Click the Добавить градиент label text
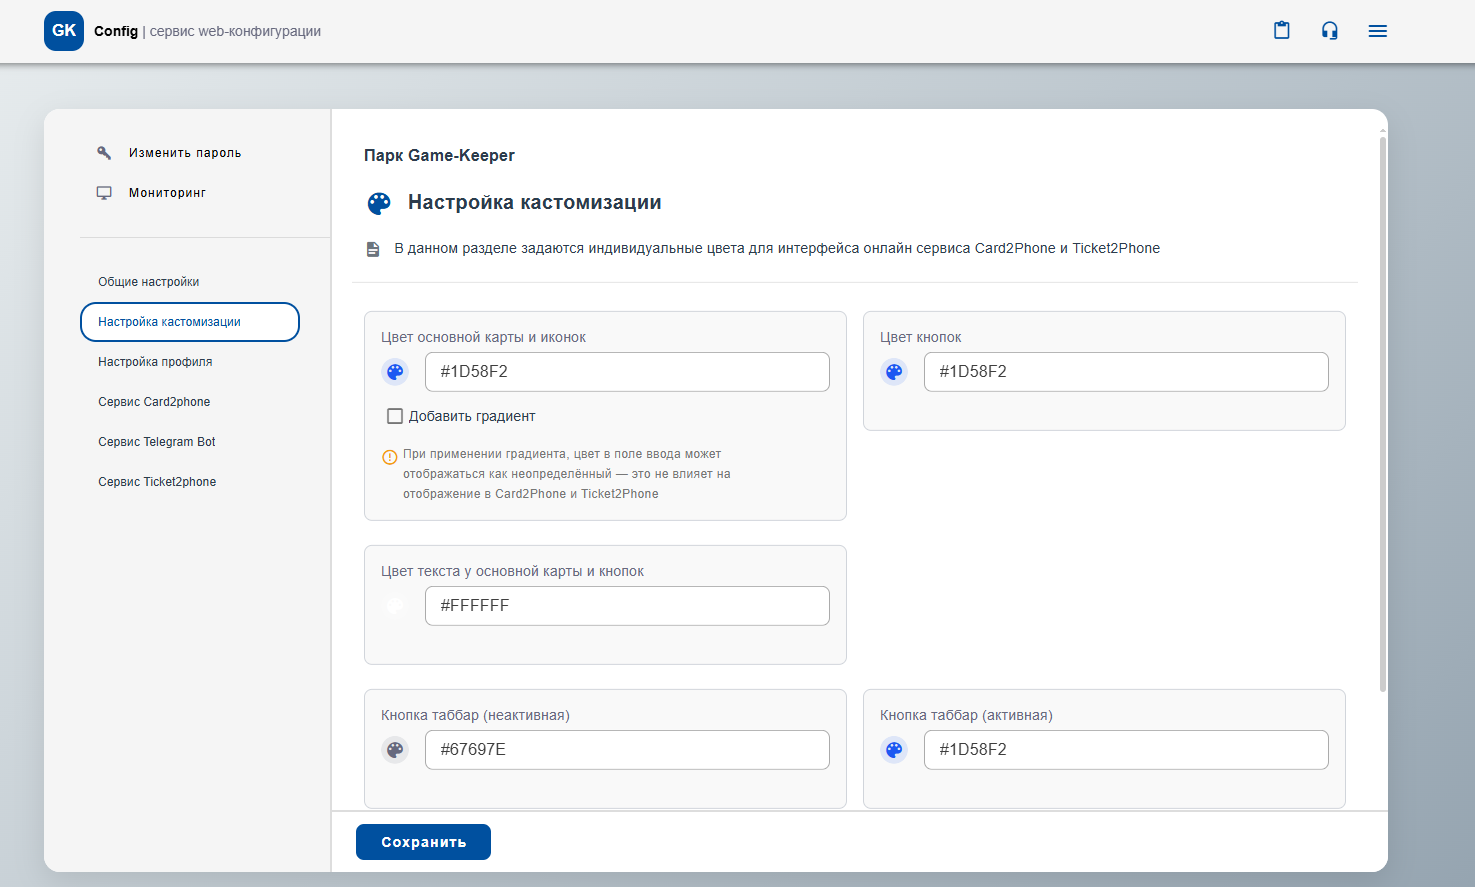Screen dimensions: 1475x887 472,416
